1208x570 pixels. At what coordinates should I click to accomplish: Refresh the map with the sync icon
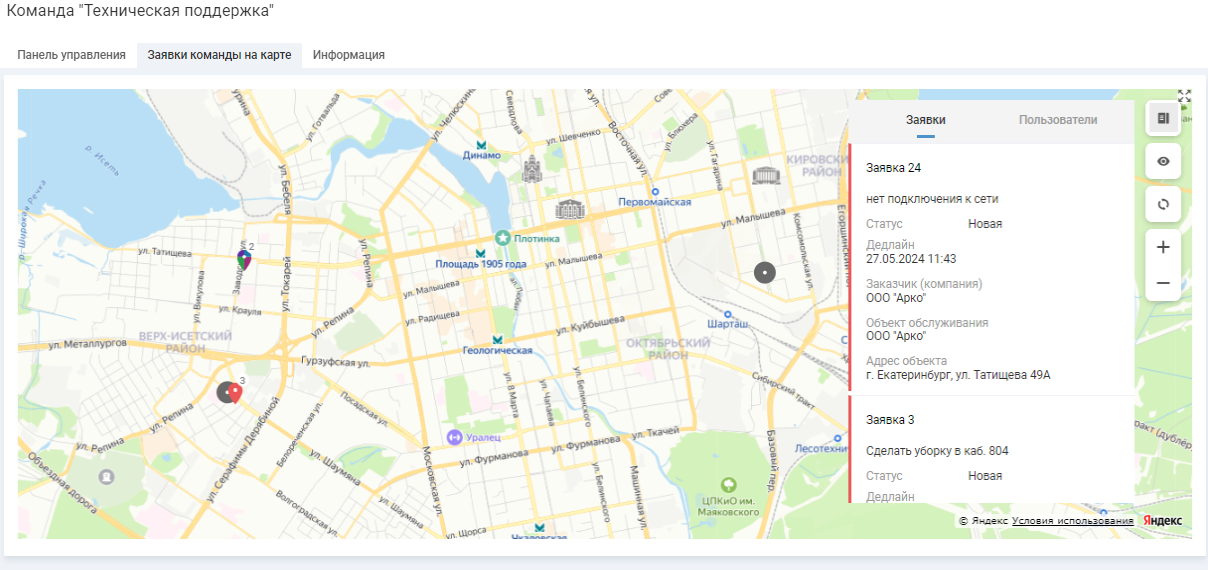pos(1163,204)
